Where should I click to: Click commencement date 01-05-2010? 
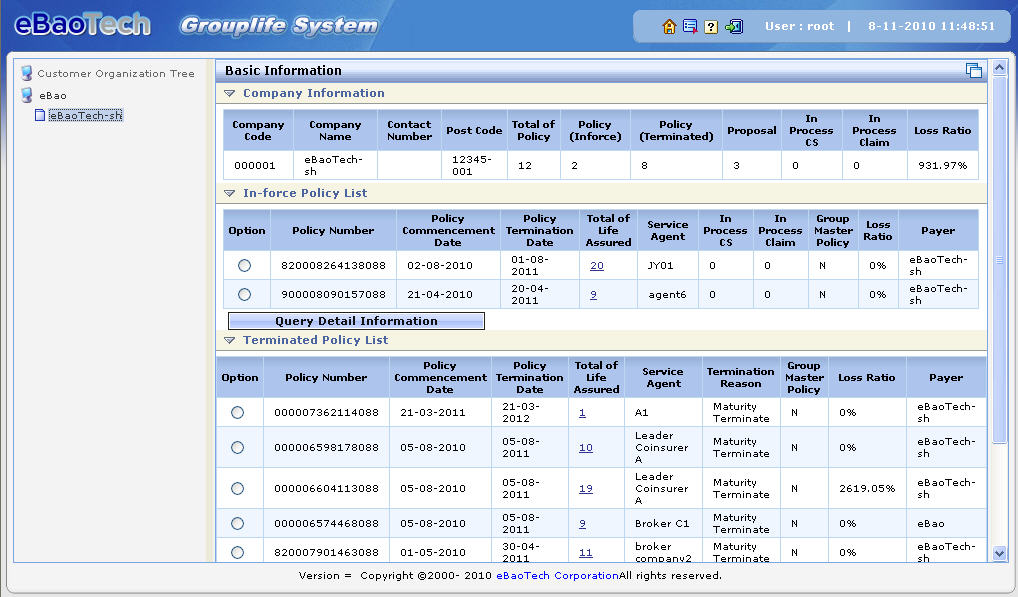(x=432, y=553)
